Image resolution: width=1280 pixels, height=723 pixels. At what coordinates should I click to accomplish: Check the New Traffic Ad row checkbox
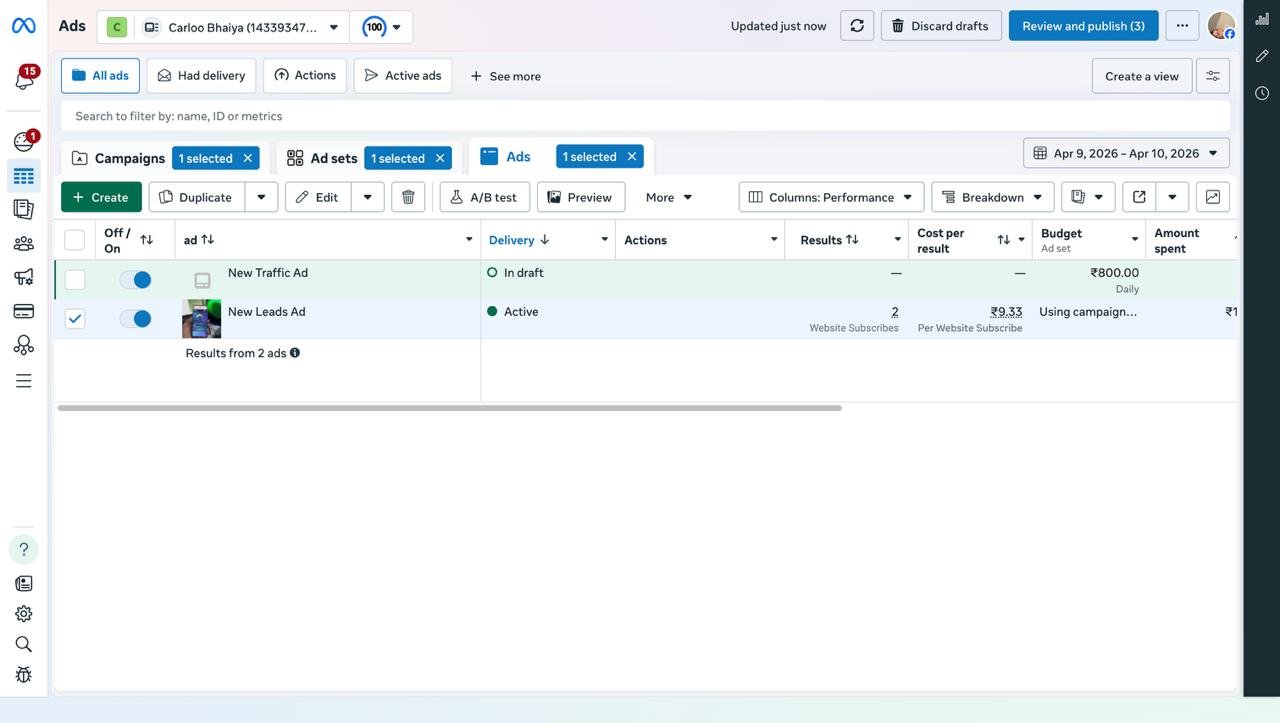[75, 280]
